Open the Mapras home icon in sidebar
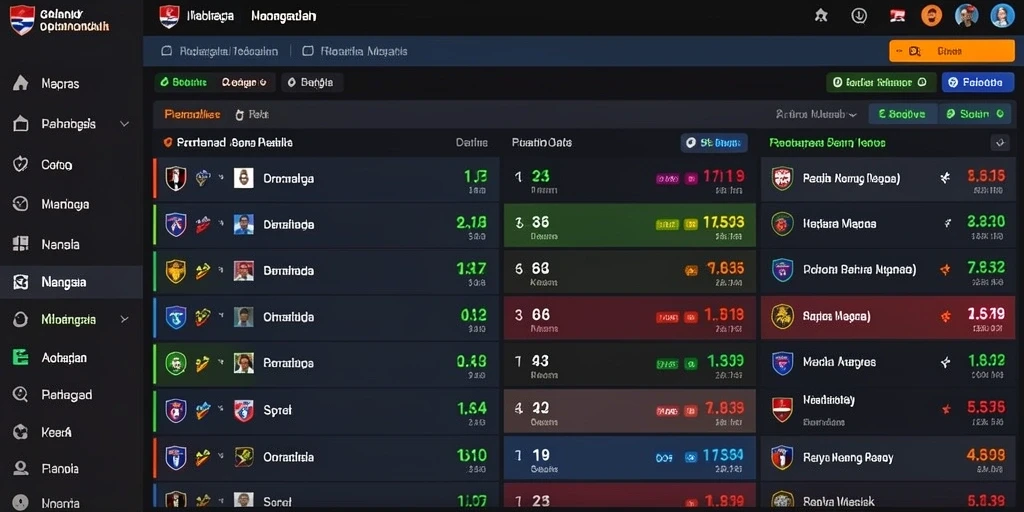 (20, 83)
